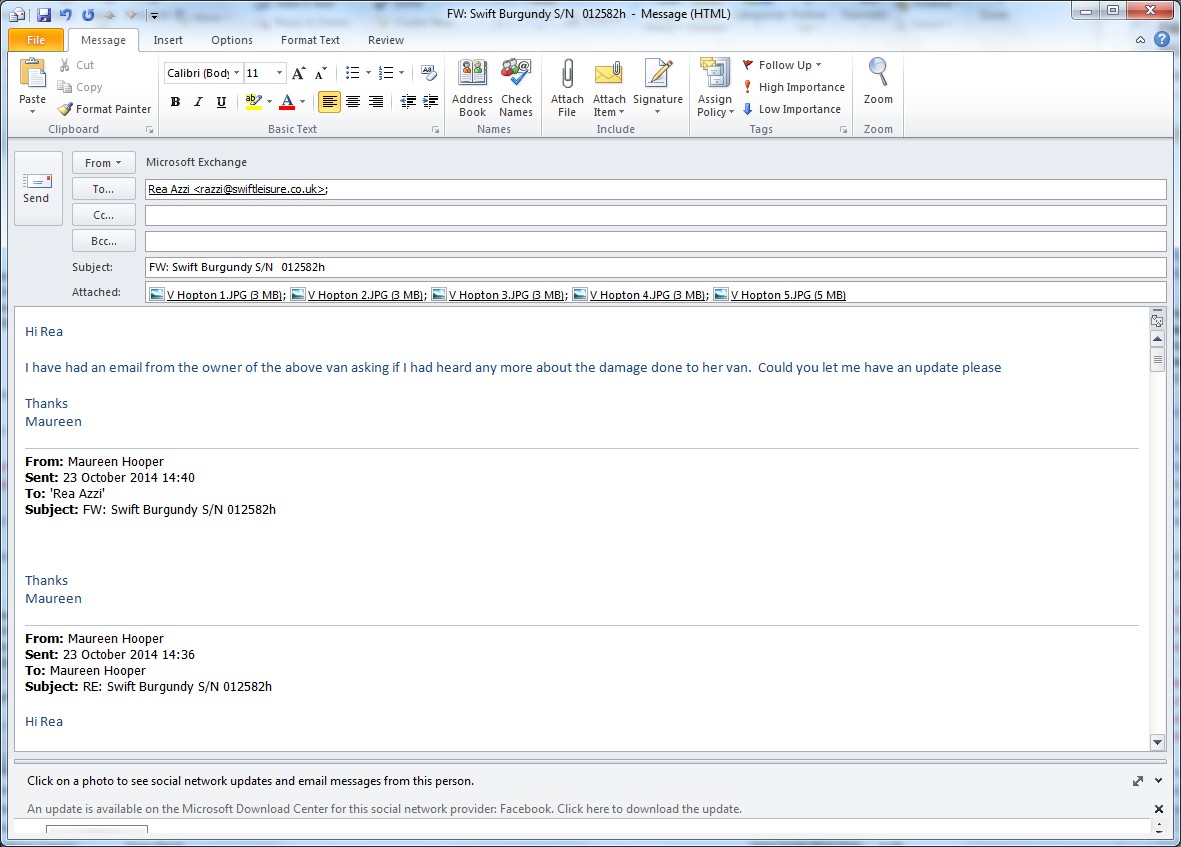Toggle High Importance flag
1181x847 pixels.
point(794,87)
